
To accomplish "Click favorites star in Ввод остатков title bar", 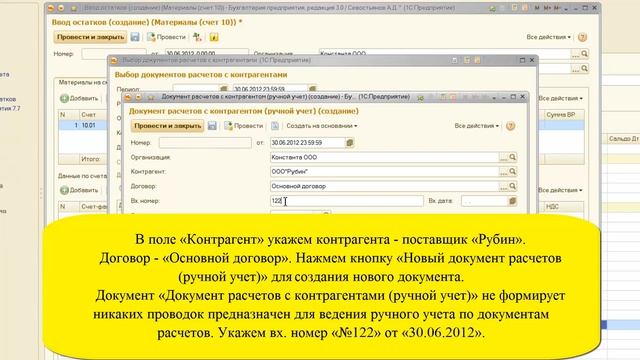I will 73,8.
